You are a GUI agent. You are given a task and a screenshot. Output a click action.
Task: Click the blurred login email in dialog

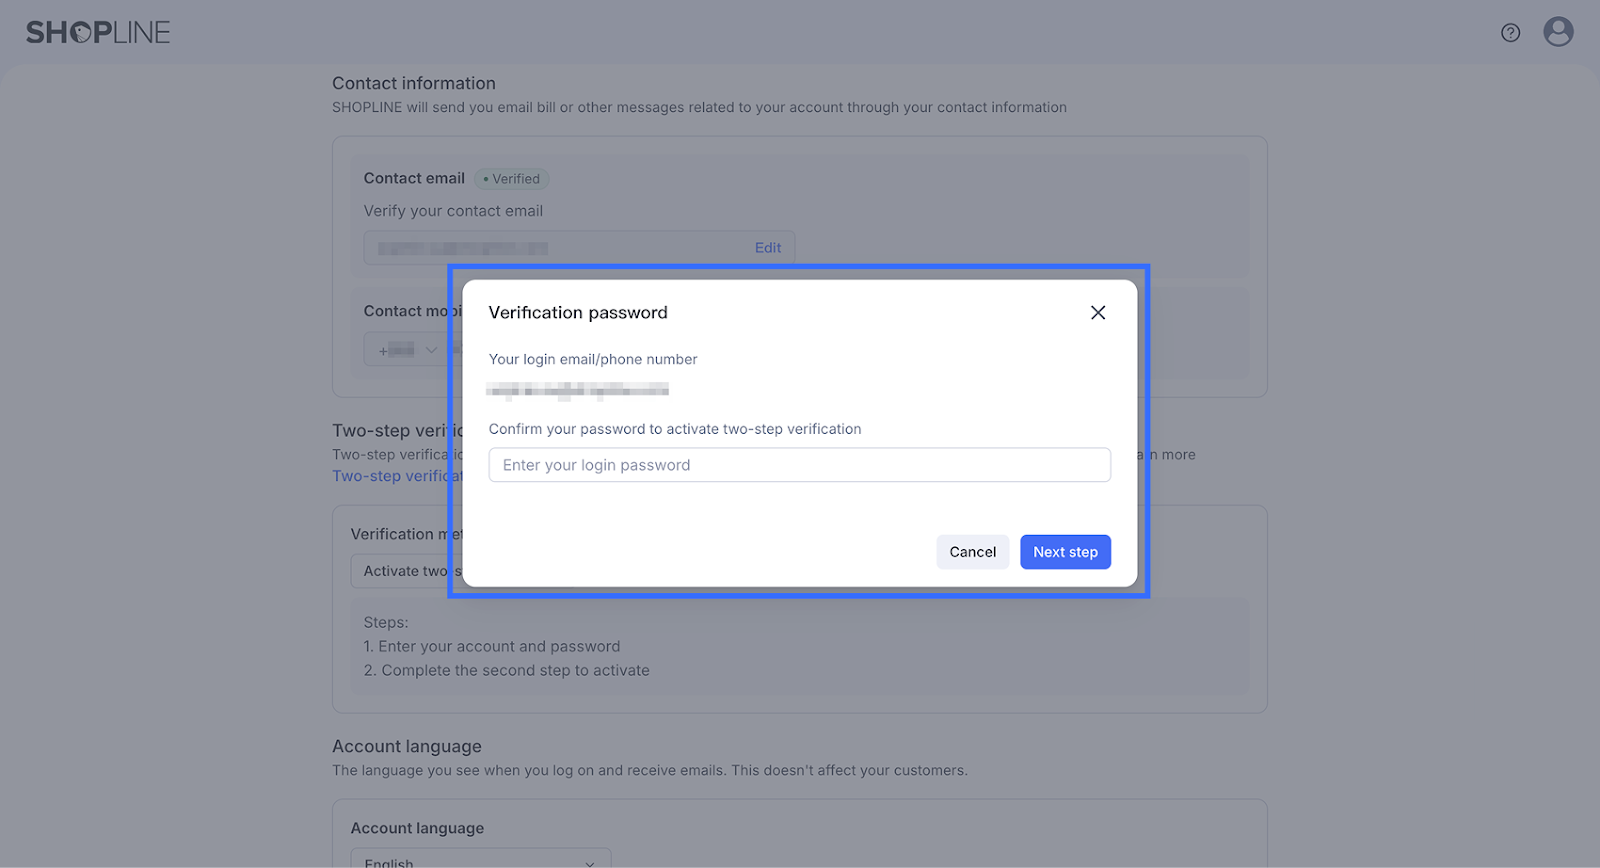[578, 390]
